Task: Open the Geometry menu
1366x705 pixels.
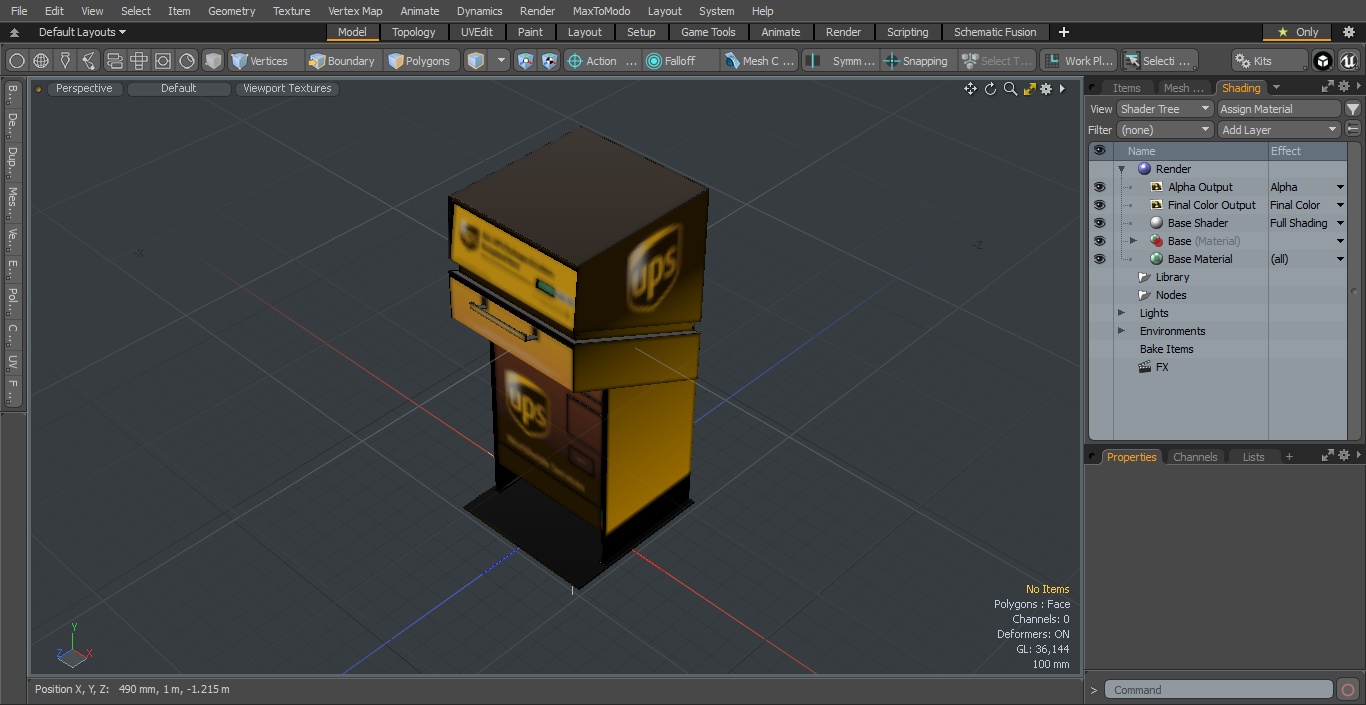Action: (x=231, y=11)
